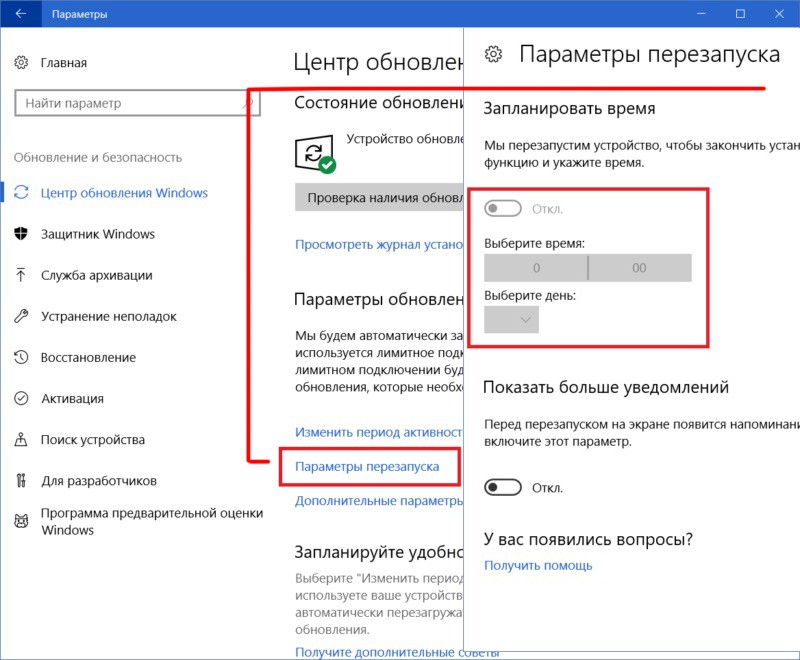Close the Параметры window

[779, 14]
